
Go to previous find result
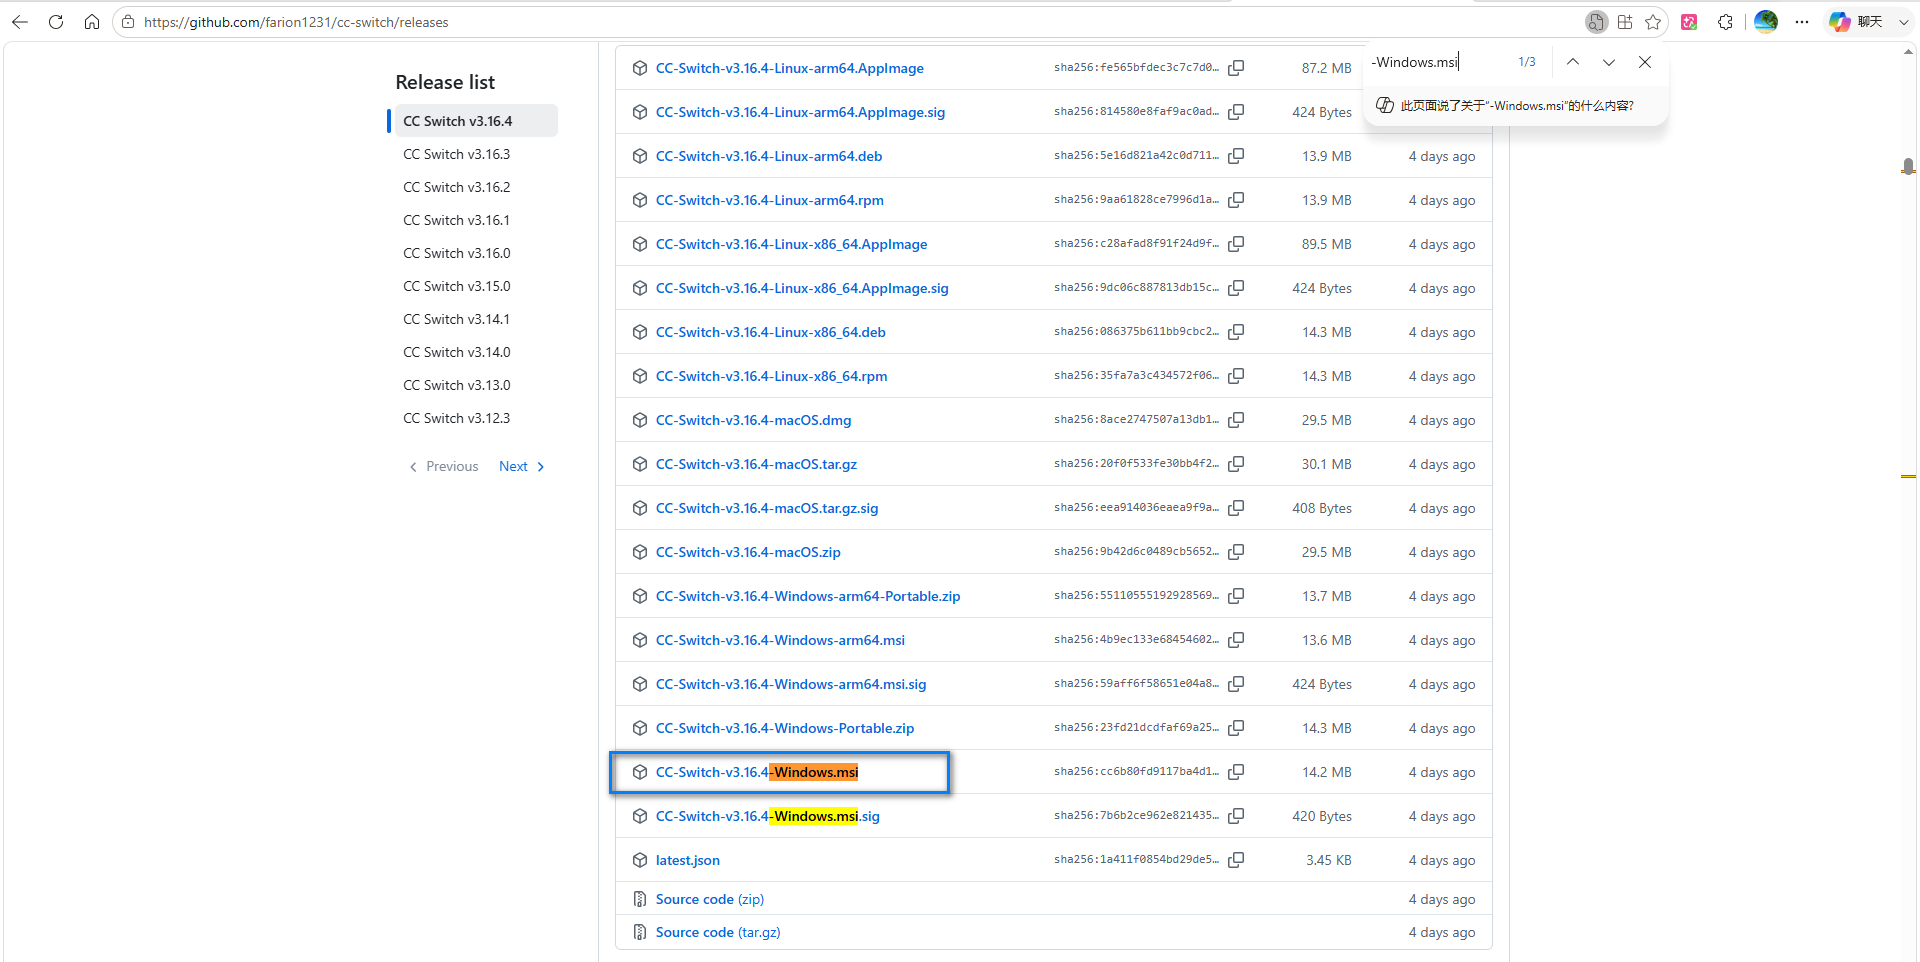1573,62
